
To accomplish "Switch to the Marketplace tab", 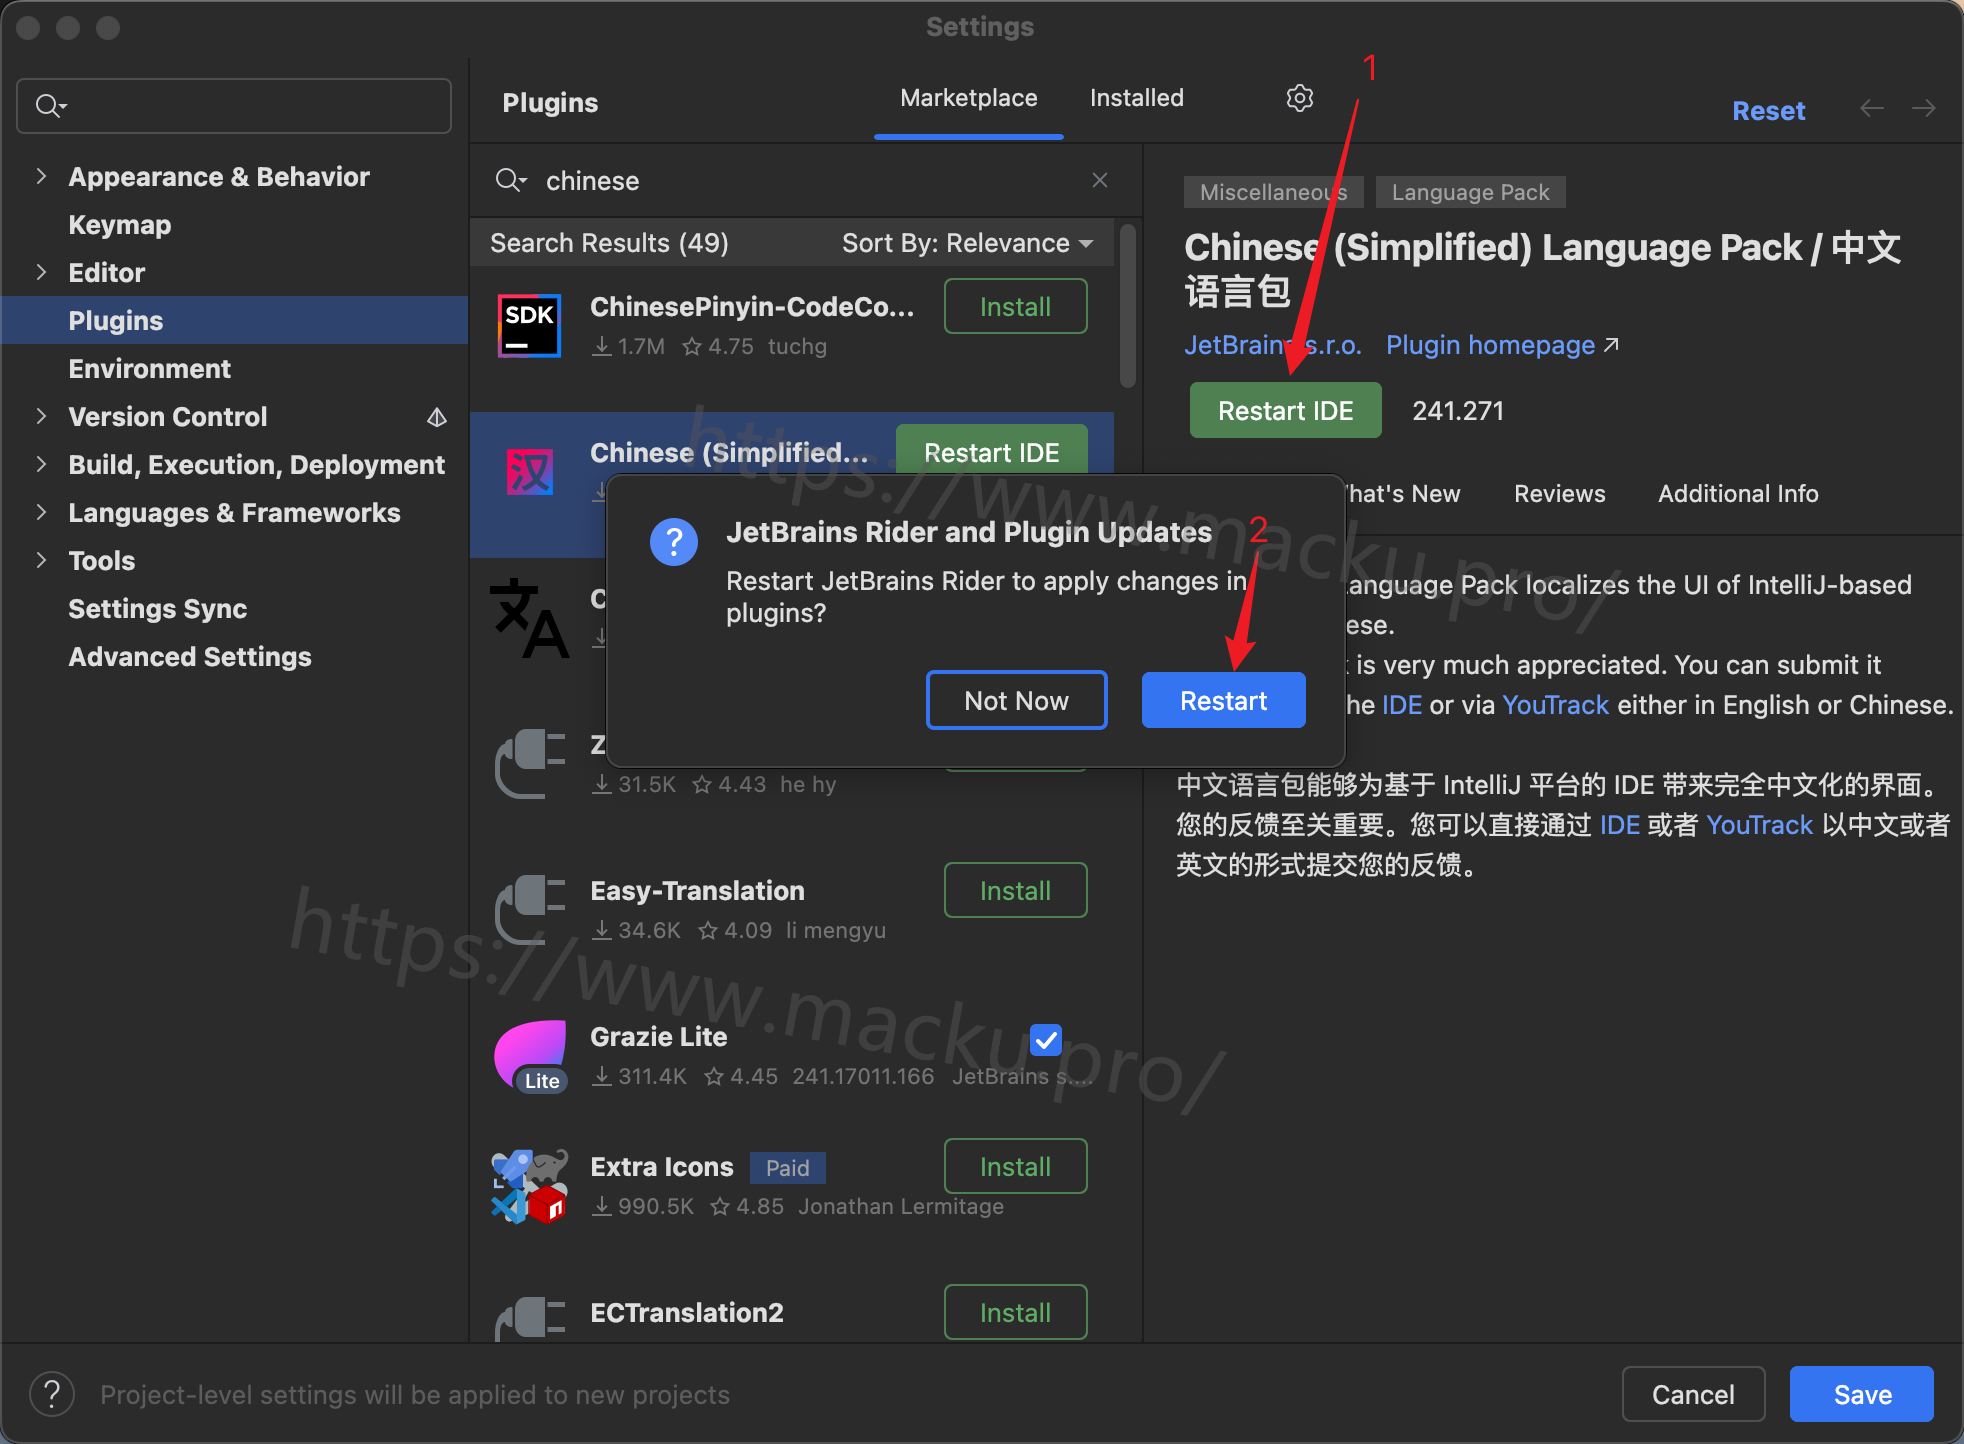I will click(x=968, y=98).
